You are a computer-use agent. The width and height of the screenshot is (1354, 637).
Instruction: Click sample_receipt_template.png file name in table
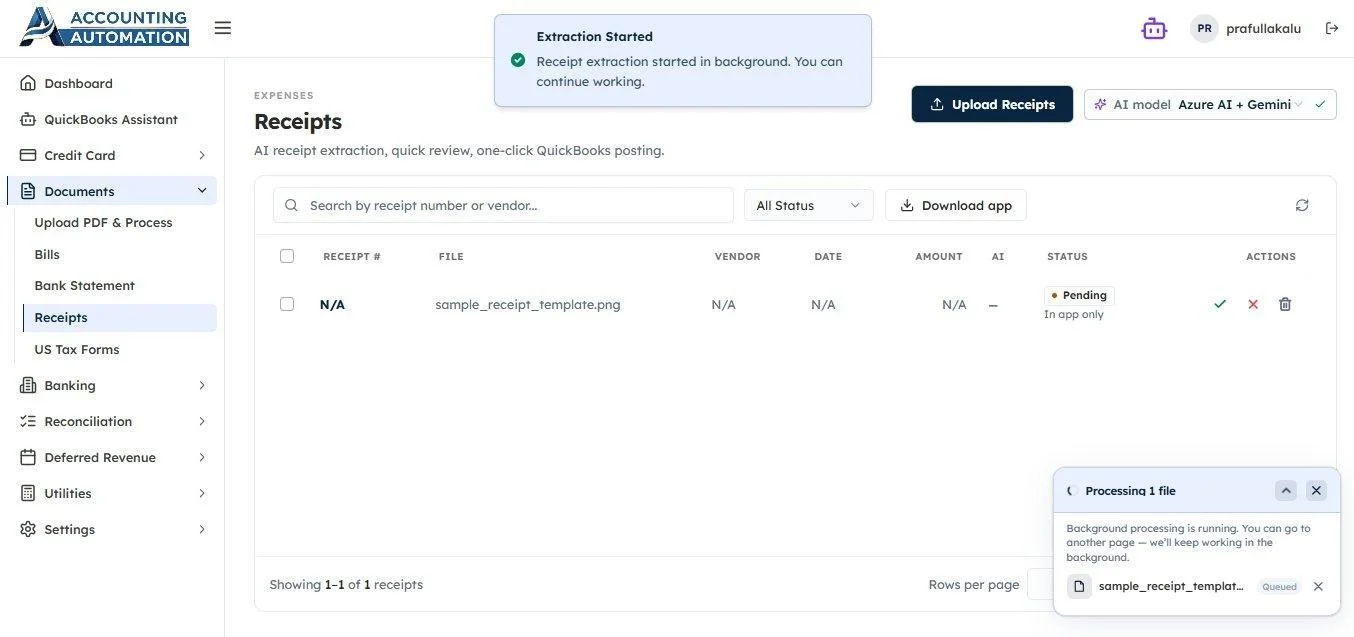tap(528, 304)
